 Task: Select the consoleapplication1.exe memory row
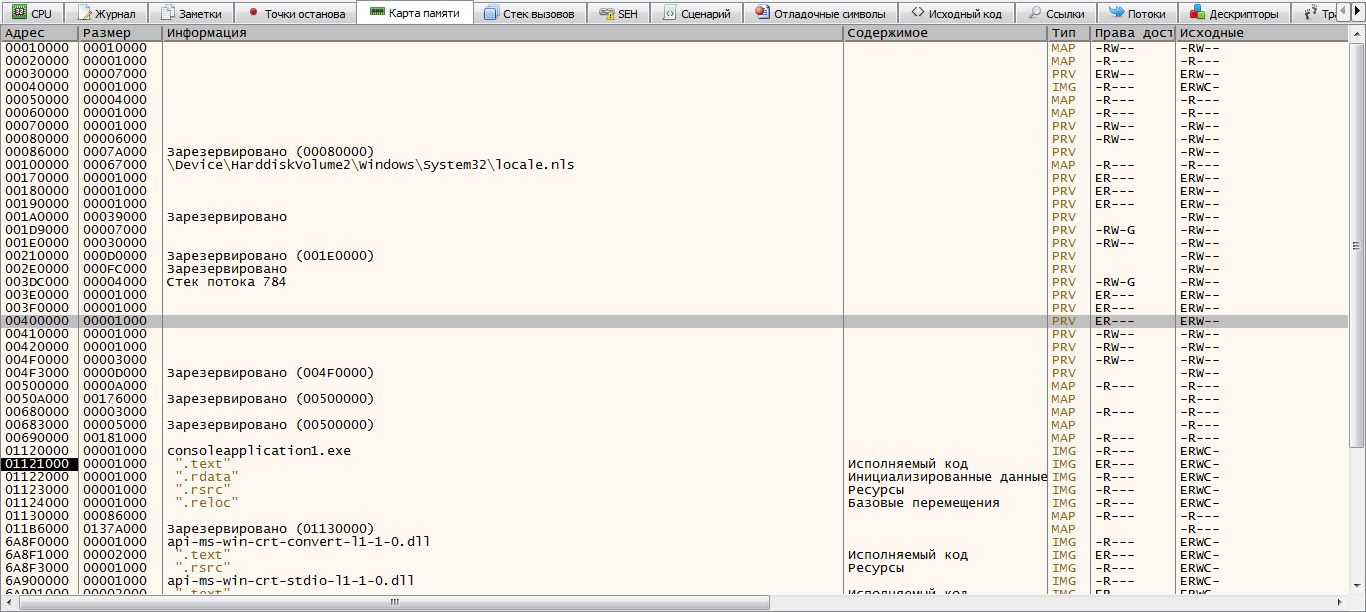(x=258, y=451)
